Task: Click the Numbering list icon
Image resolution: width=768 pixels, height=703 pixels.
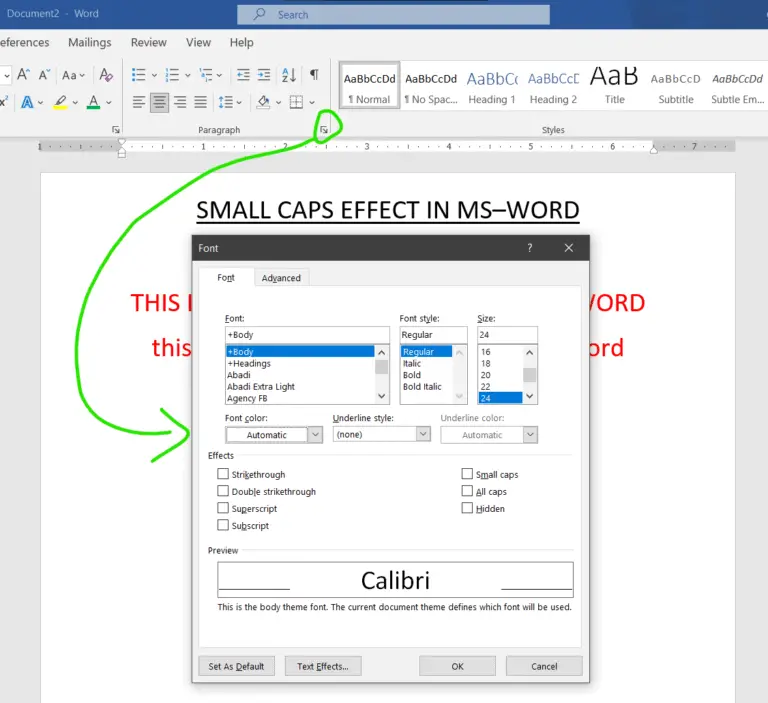Action: click(x=172, y=75)
